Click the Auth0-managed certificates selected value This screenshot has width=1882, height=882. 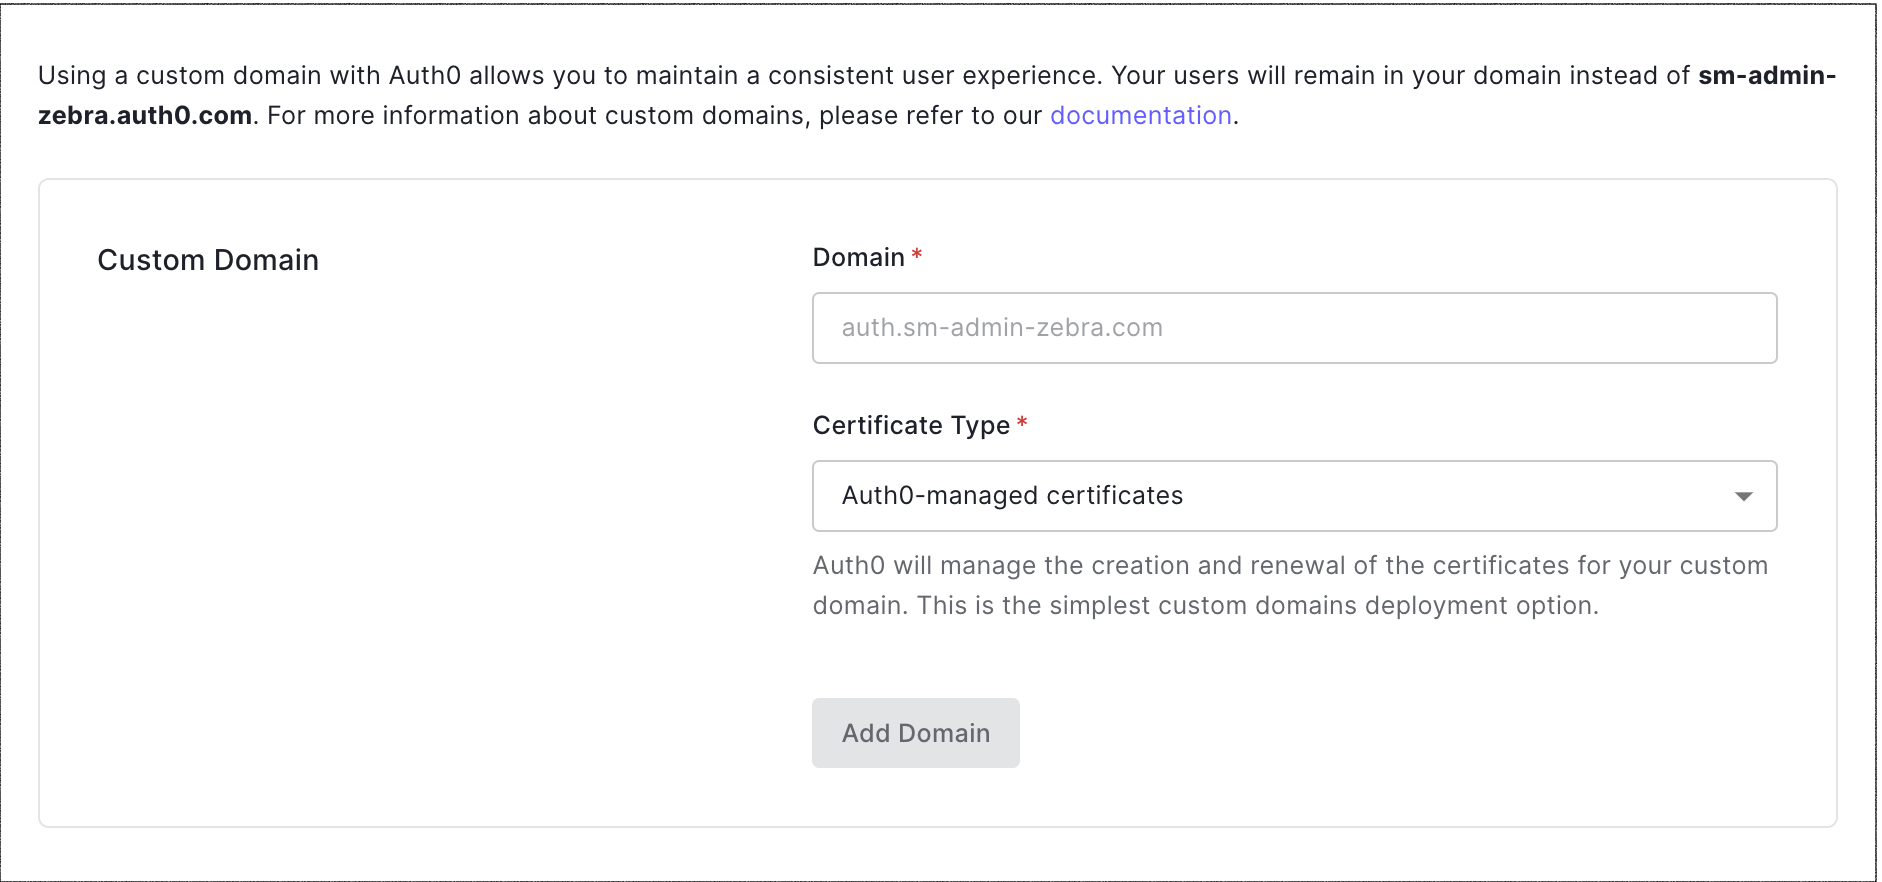pos(1012,496)
